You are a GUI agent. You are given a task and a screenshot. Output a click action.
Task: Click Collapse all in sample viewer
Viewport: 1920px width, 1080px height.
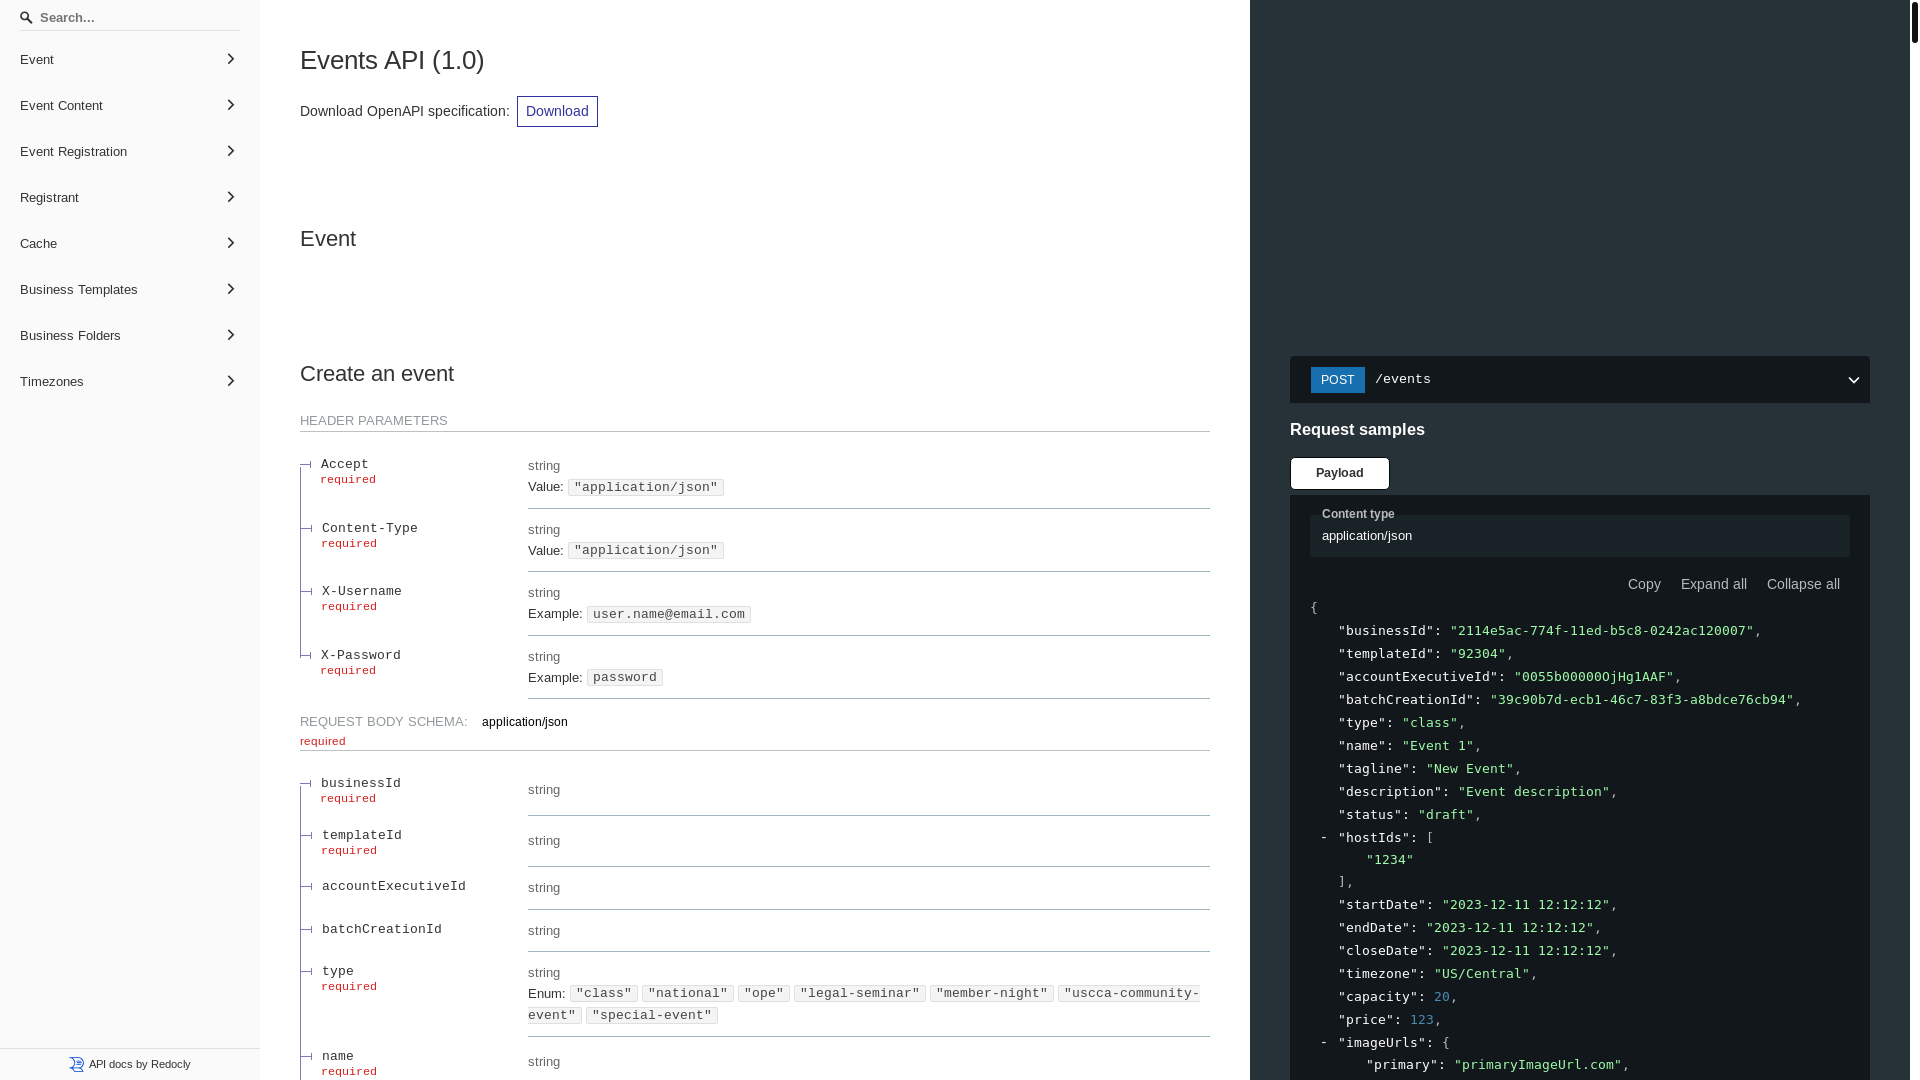tap(1803, 584)
